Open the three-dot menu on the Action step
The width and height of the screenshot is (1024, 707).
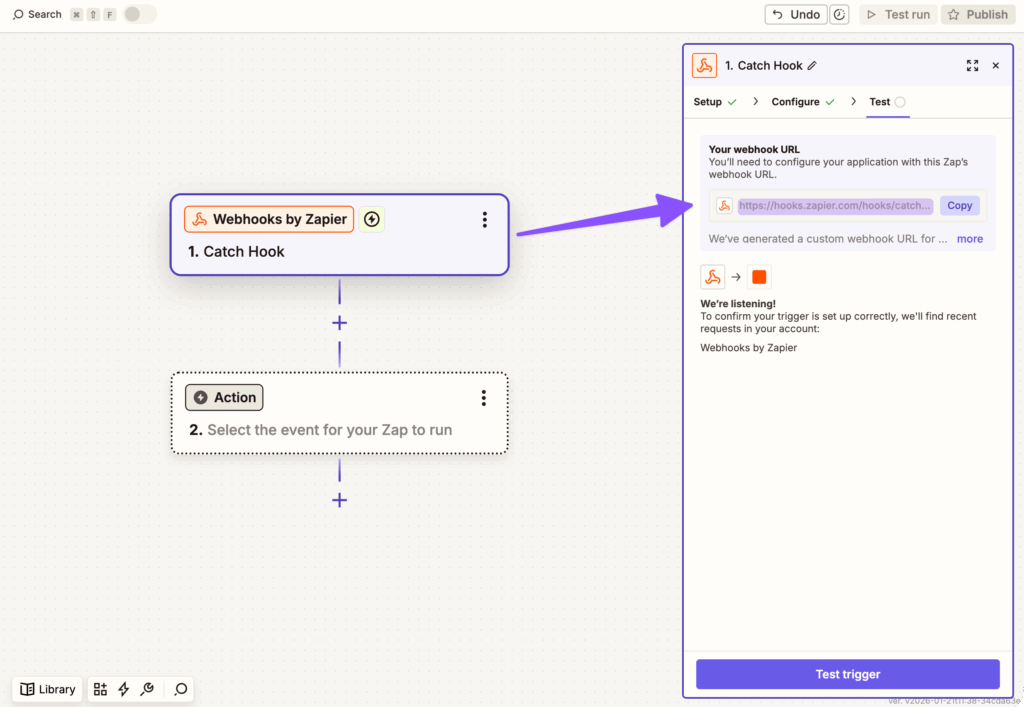(484, 397)
